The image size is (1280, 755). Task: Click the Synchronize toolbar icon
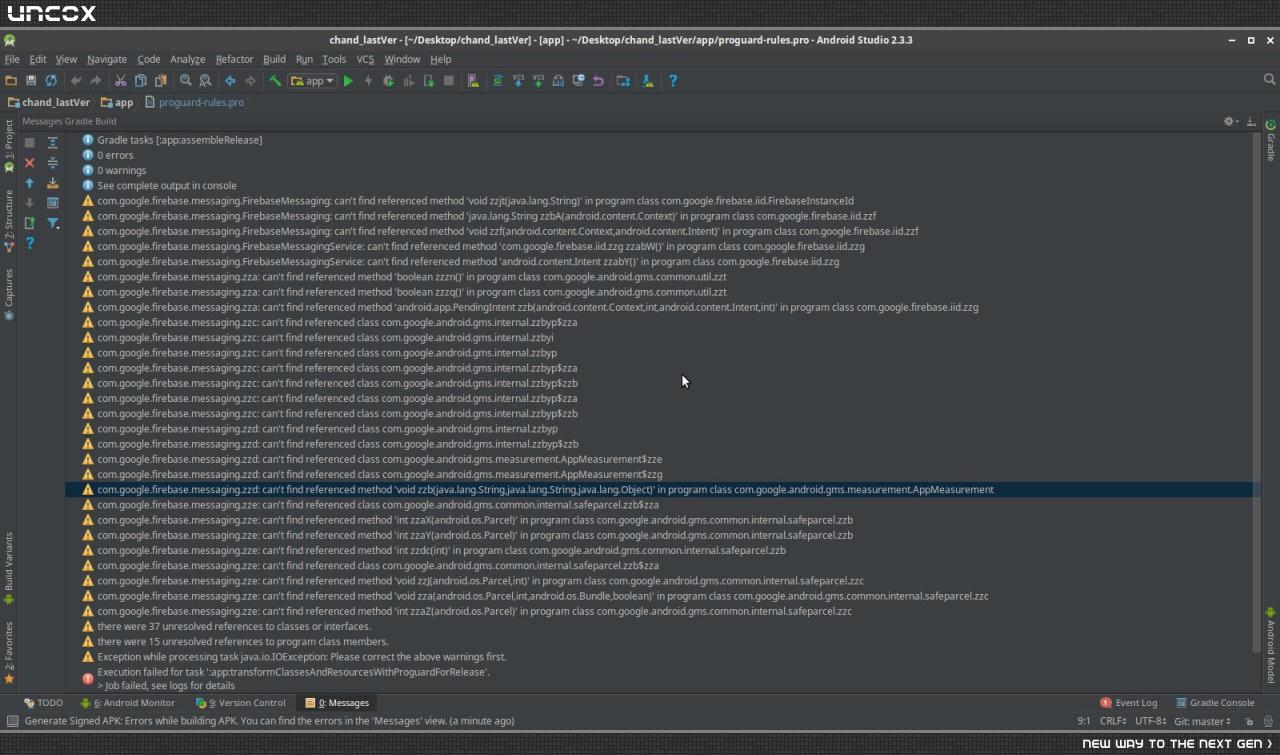coord(51,81)
